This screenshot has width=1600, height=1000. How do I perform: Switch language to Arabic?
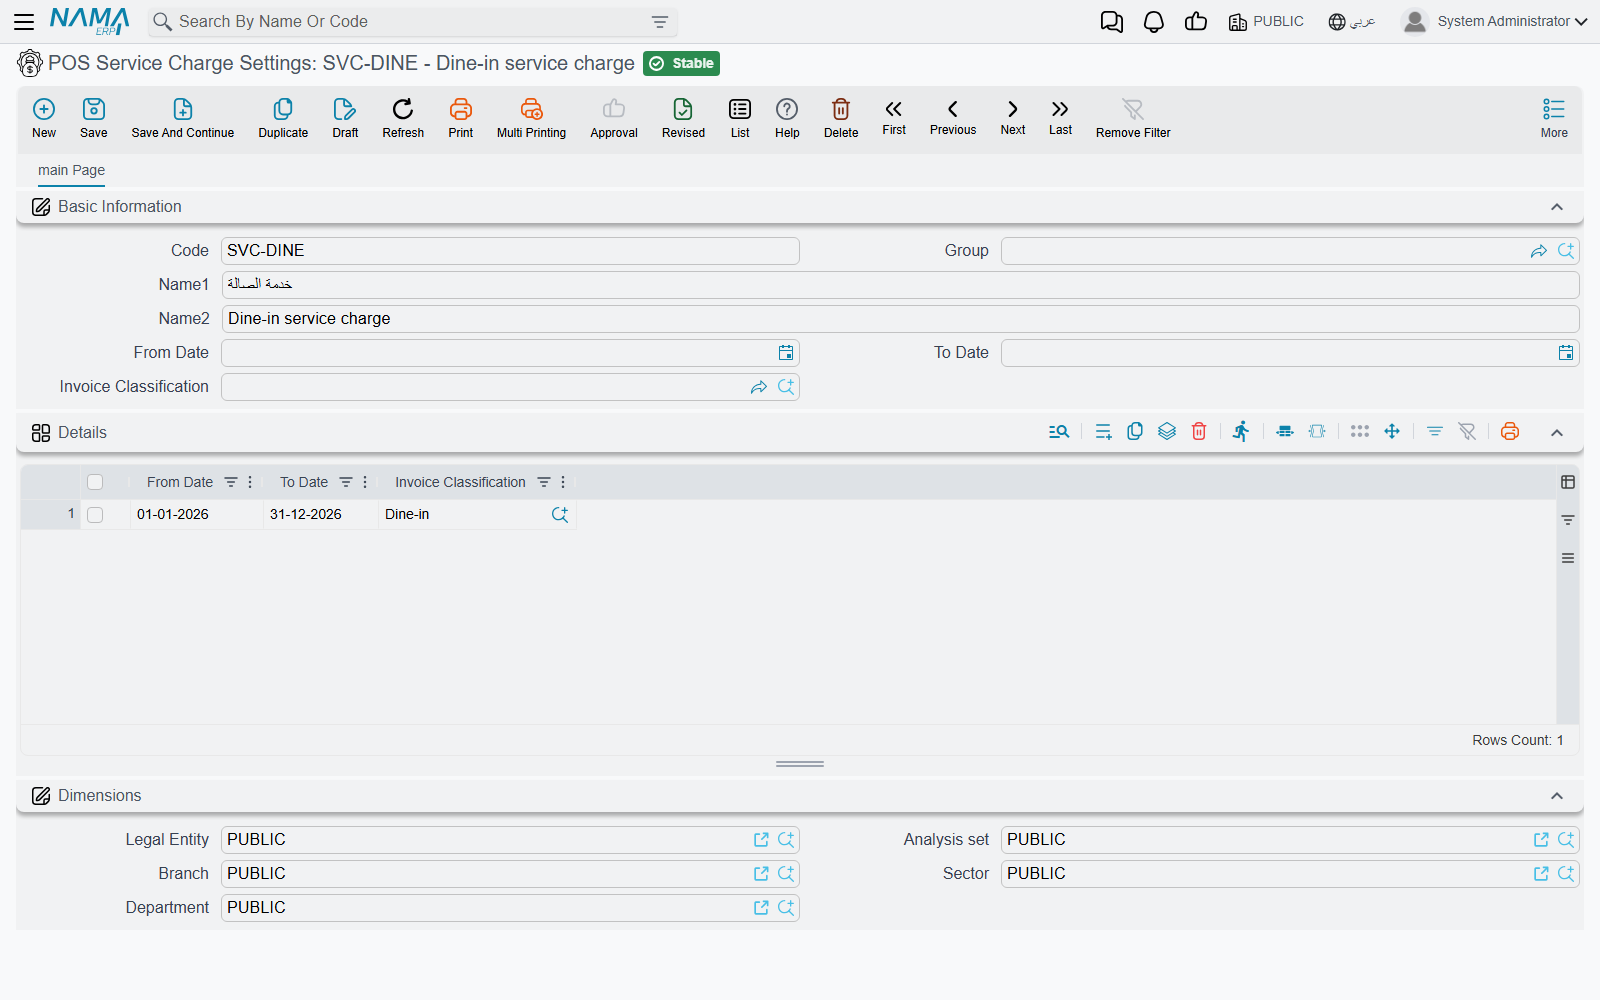1352,22
